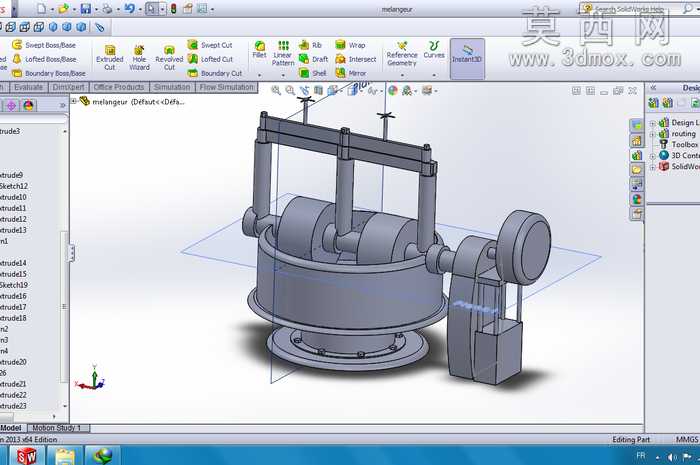The height and width of the screenshot is (465, 700).
Task: Open the Reference Geometry dropdown arrow
Action: [402, 75]
